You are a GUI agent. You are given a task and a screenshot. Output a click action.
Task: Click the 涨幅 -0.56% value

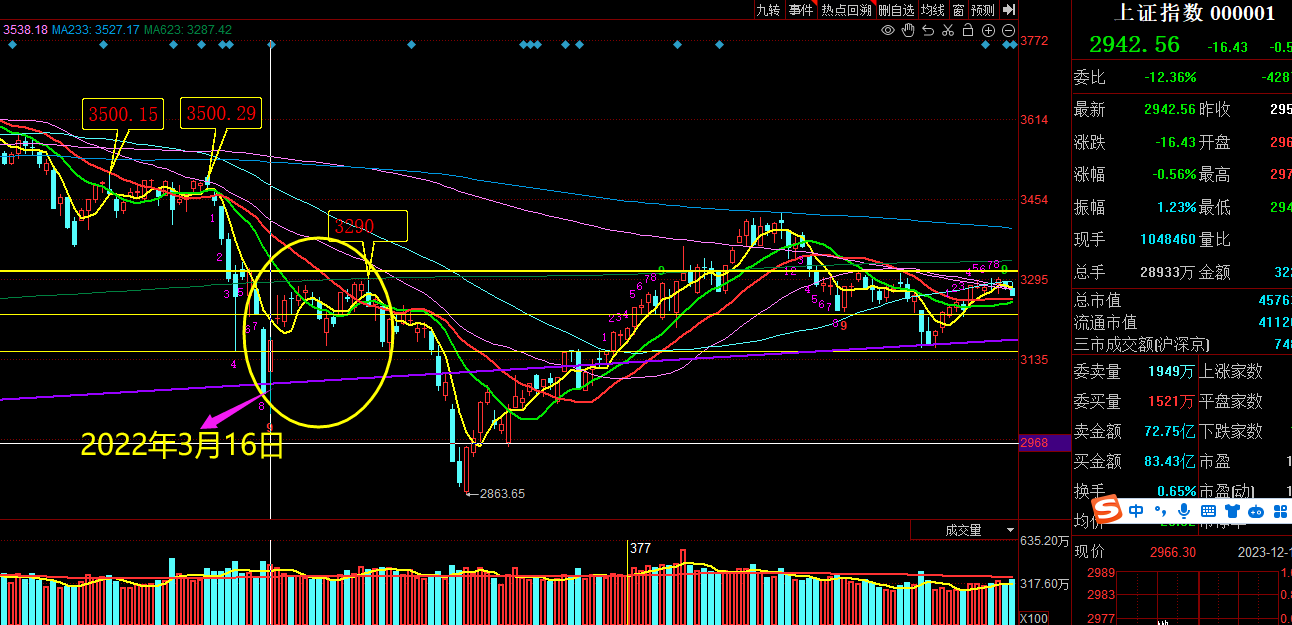click(x=1173, y=174)
